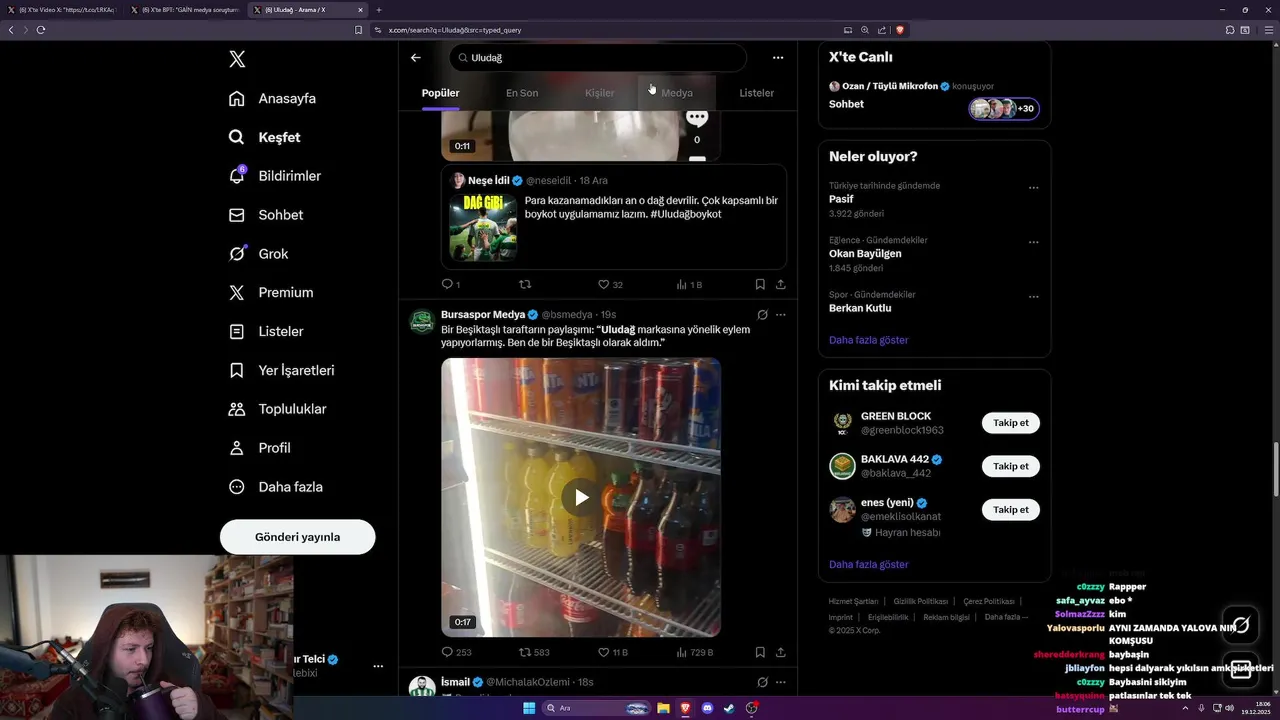Click the X logo in sidebar
1280x720 pixels.
237,59
